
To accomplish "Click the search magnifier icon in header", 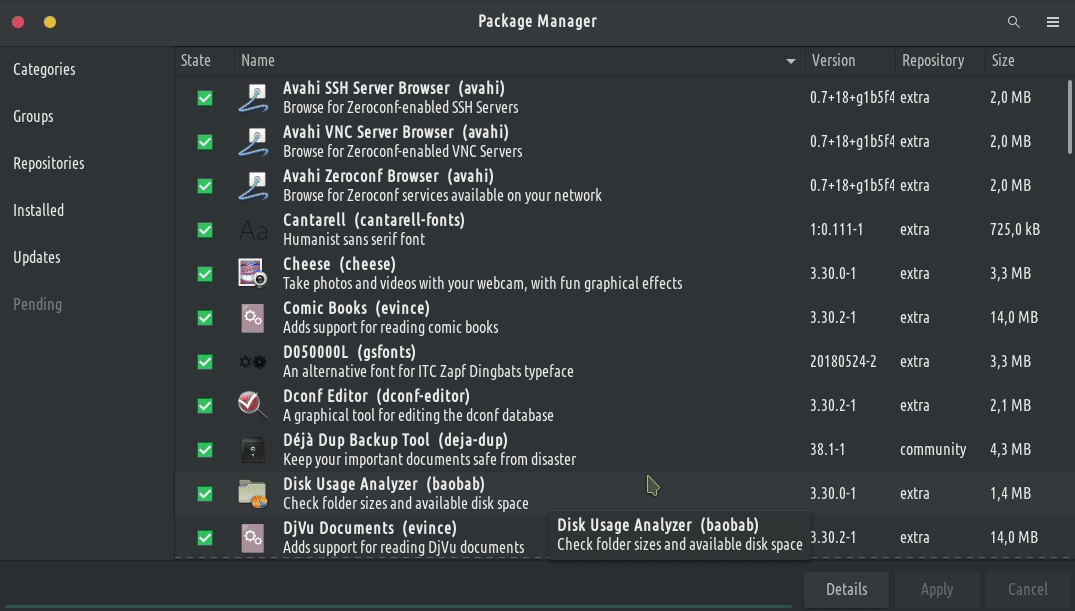I will click(1014, 22).
